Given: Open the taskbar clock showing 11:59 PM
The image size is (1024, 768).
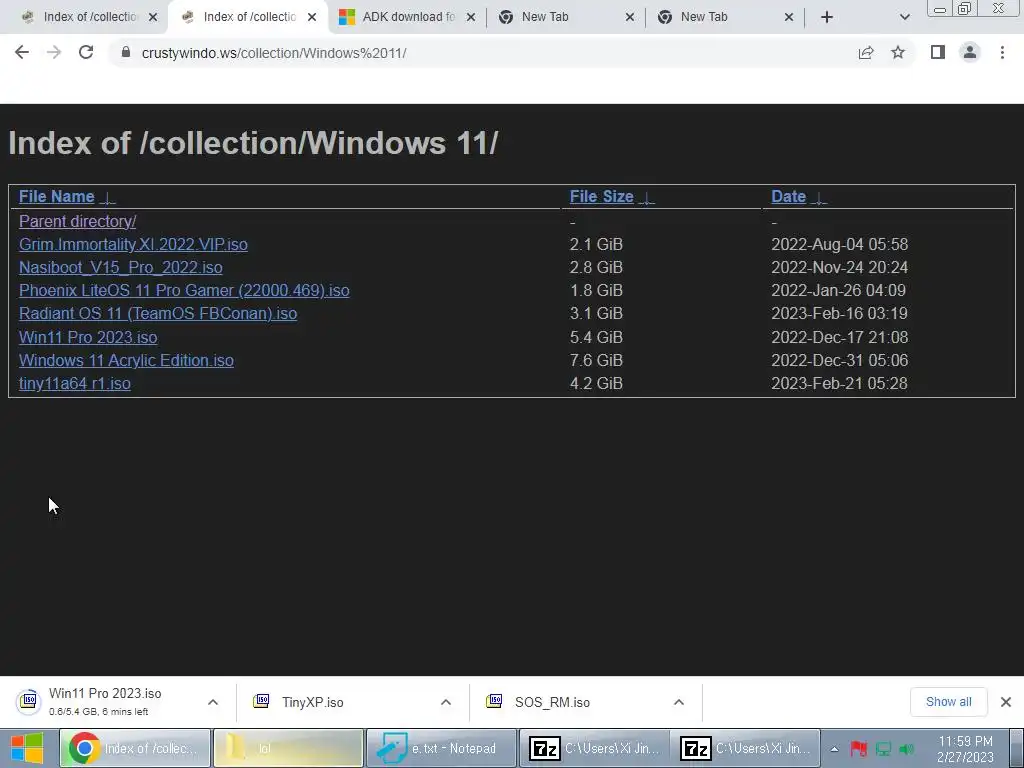Looking at the screenshot, I should 965,749.
